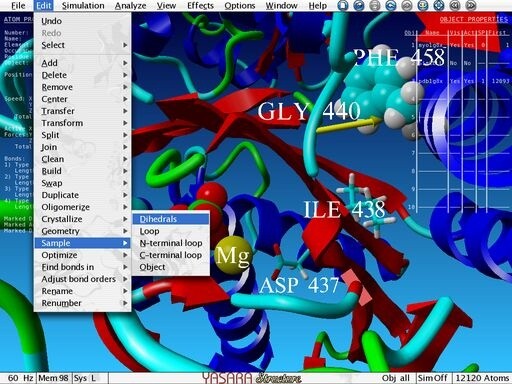Expand the Select submenu arrow

125,45
